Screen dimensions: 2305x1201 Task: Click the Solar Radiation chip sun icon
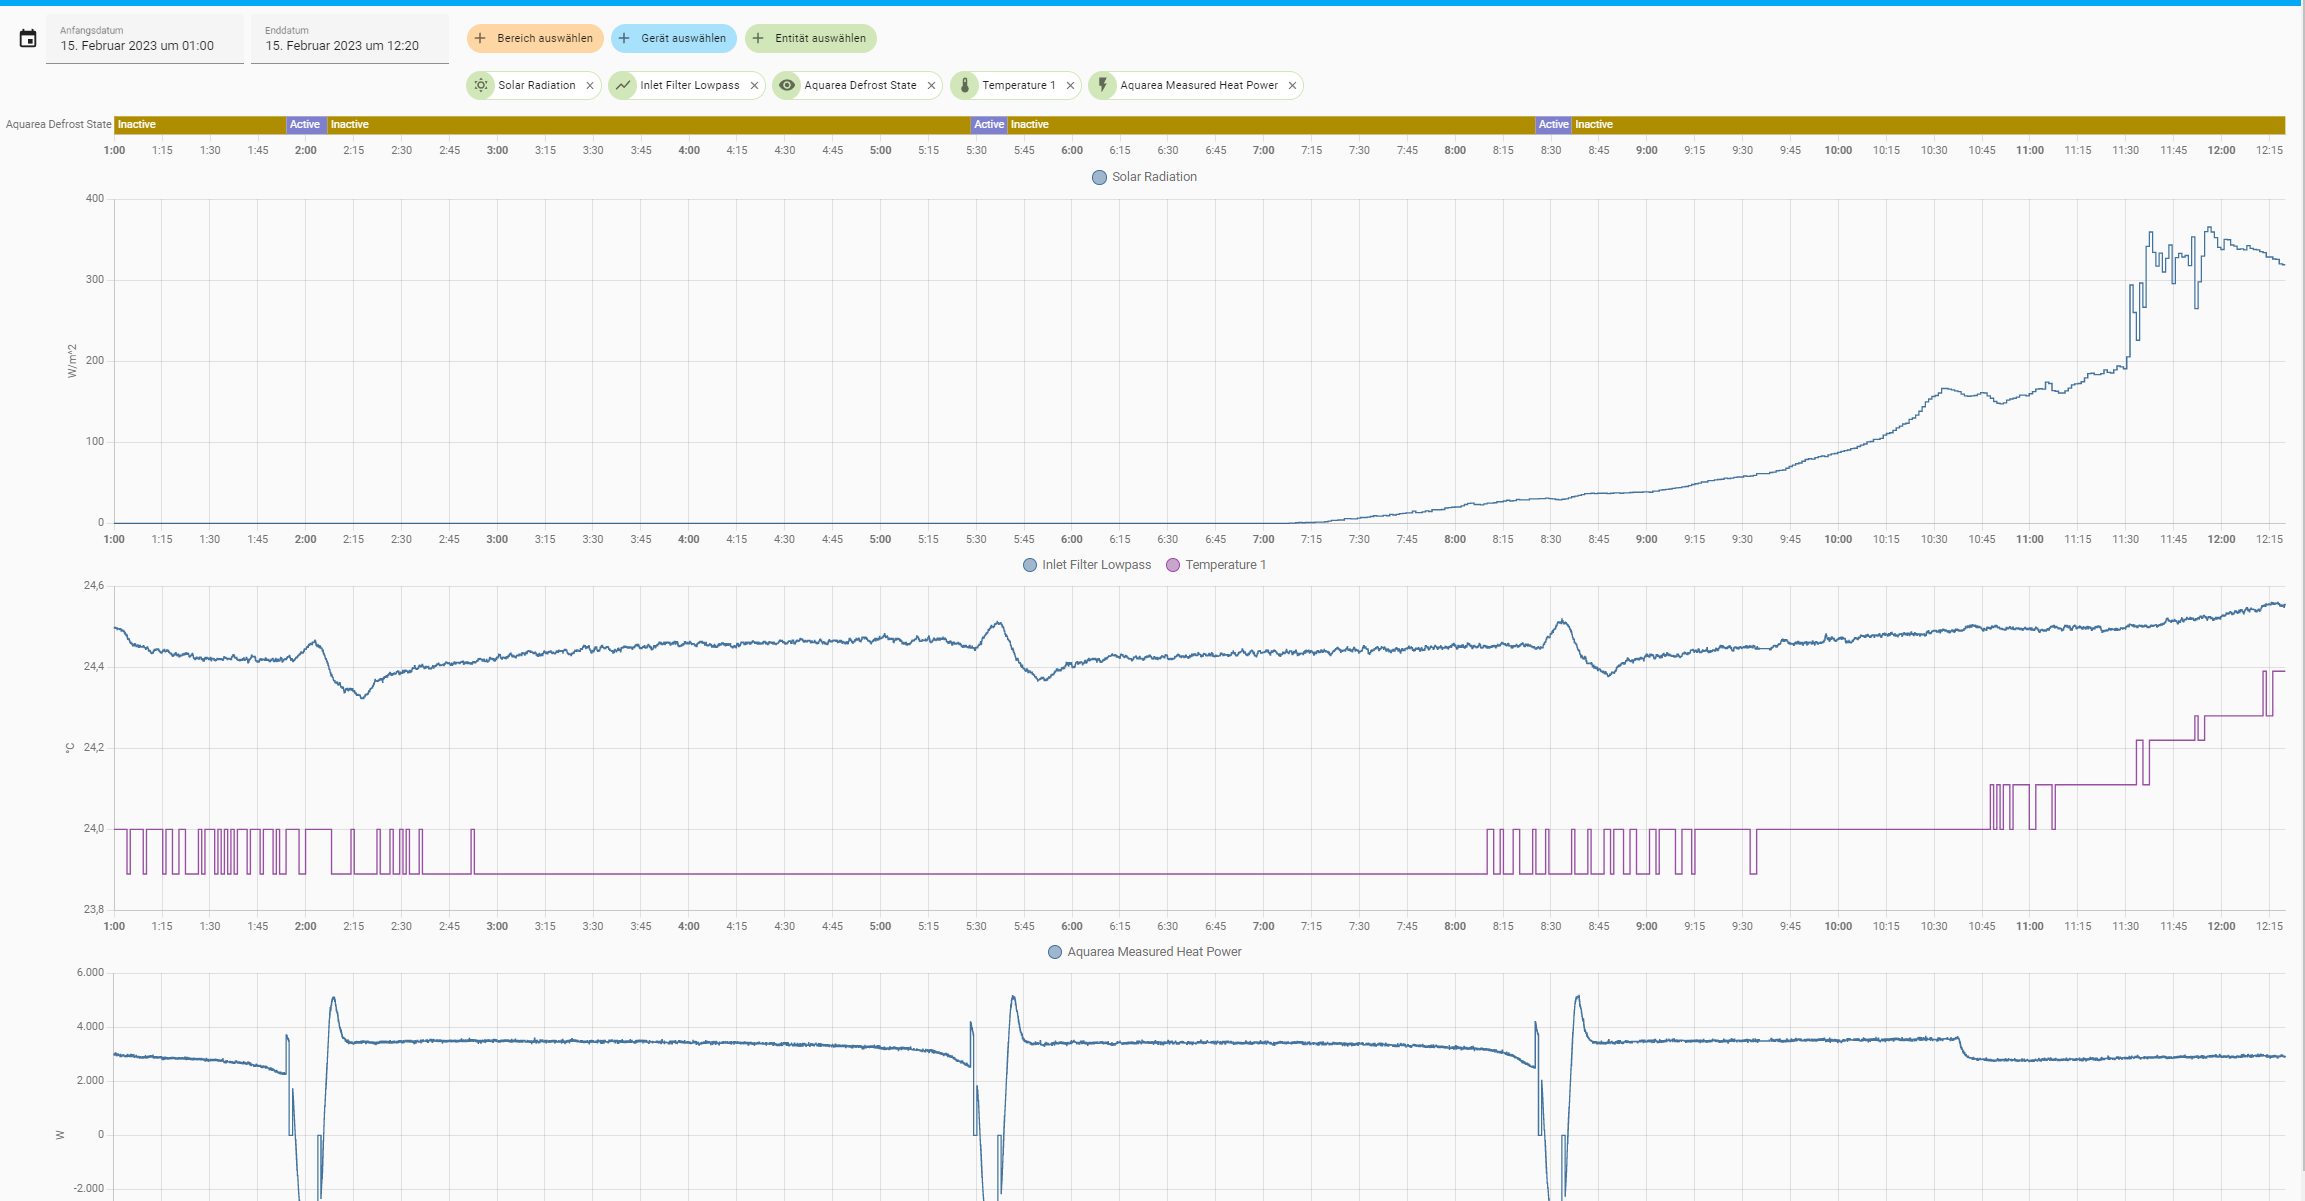click(481, 85)
